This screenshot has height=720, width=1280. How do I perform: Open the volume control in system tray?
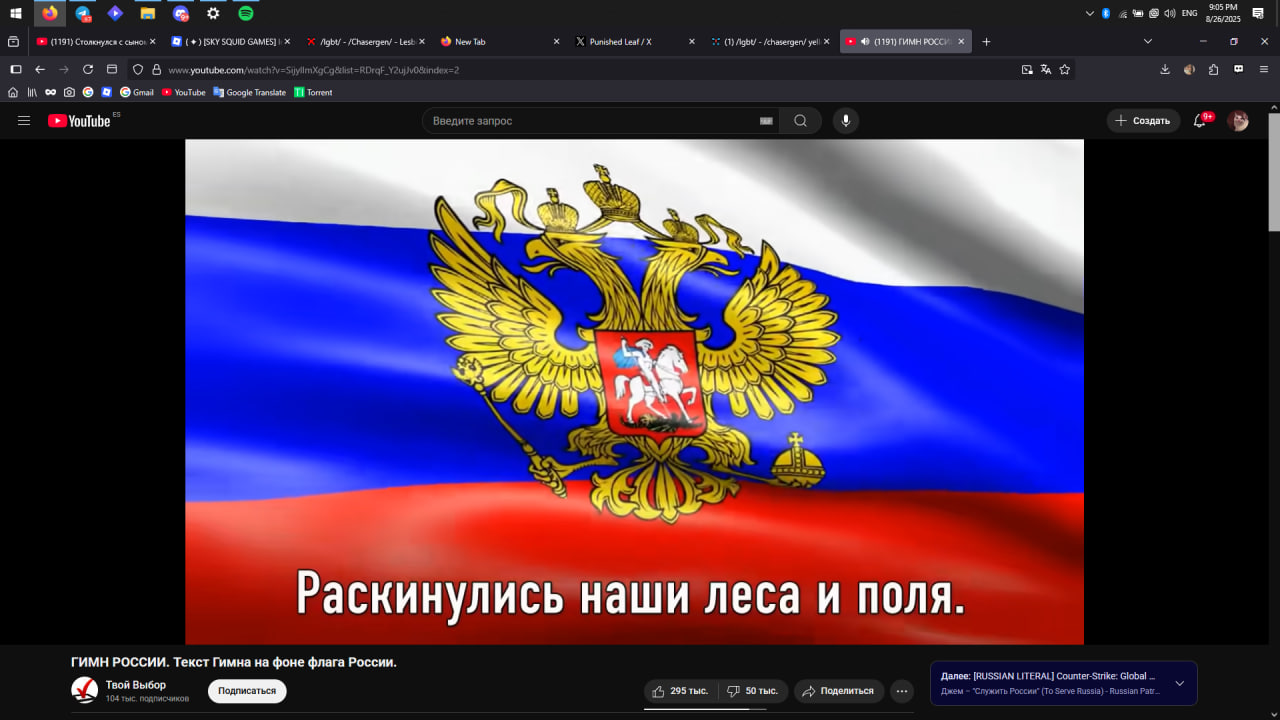pos(1170,13)
